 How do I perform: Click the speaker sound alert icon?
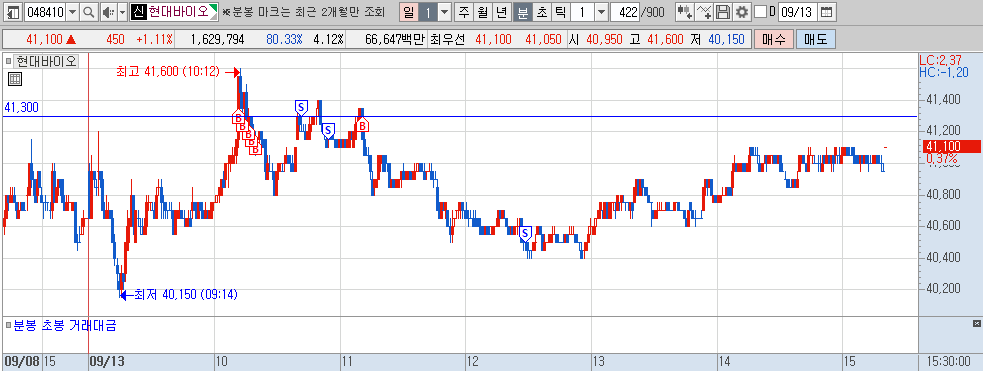[x=108, y=12]
